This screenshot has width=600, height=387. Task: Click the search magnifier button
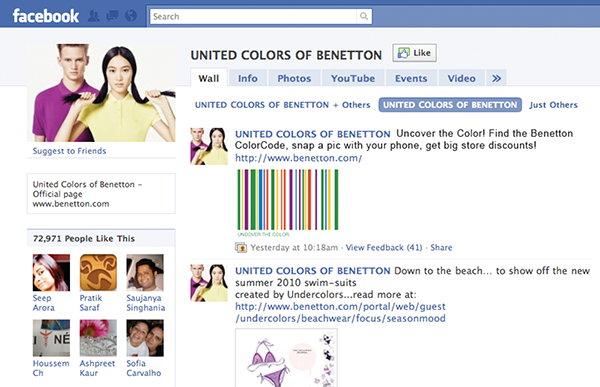pos(364,16)
